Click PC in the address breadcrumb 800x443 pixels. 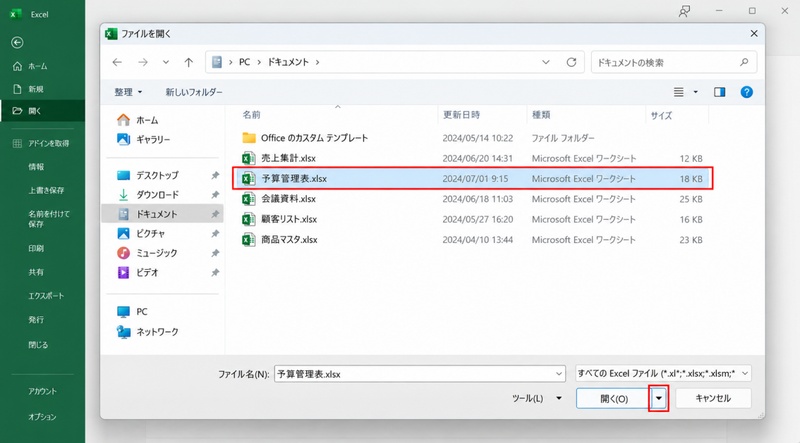pyautogui.click(x=244, y=62)
